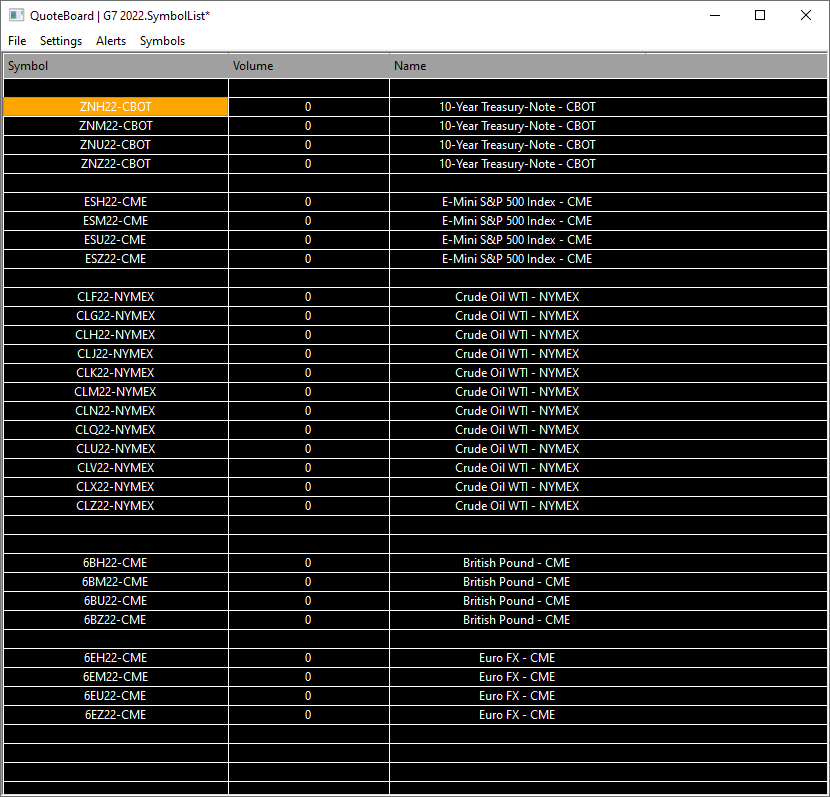This screenshot has height=797, width=830.
Task: Maximize the QuoteBoard window
Action: (760, 15)
